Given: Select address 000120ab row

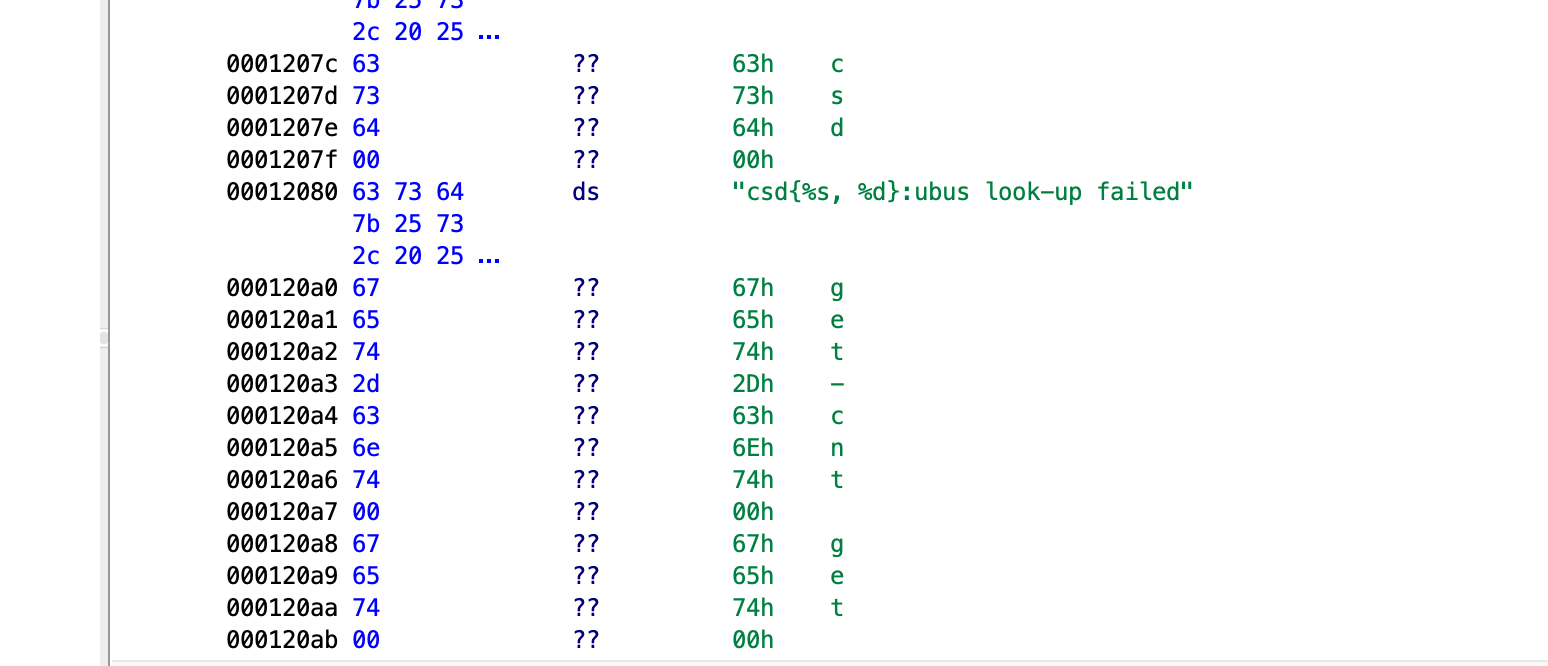Looking at the screenshot, I should click(282, 640).
